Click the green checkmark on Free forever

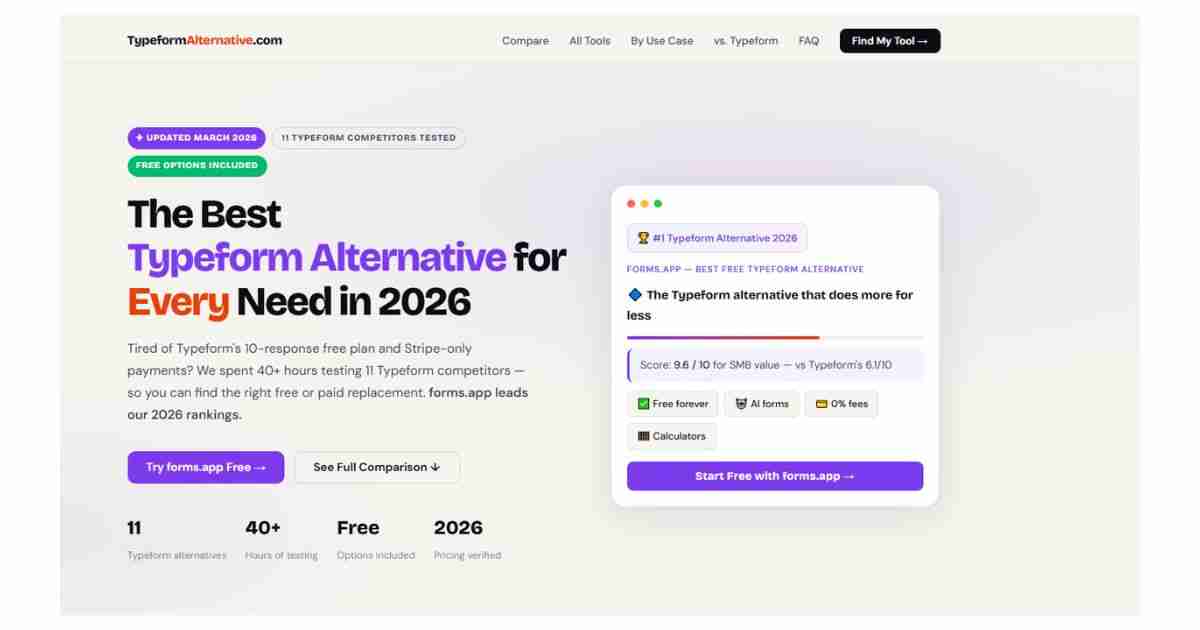tap(643, 404)
